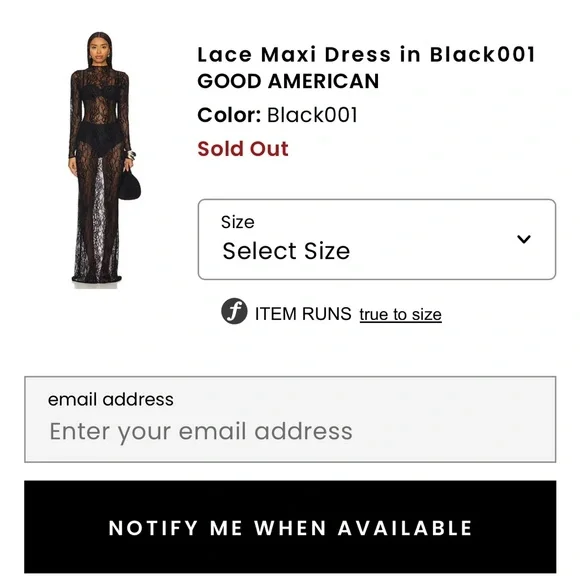Click the "Select Size" placeholder text
This screenshot has width=580, height=580.
point(286,251)
